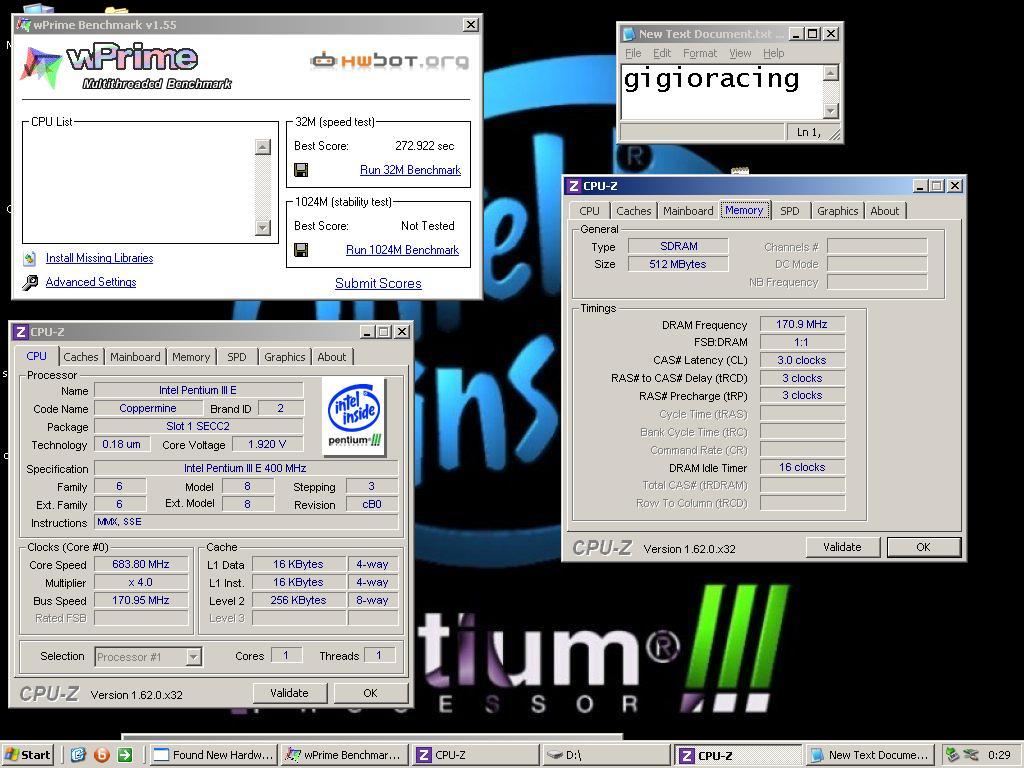This screenshot has width=1024, height=768.
Task: Open Notepad Edit menu
Action: pos(662,54)
